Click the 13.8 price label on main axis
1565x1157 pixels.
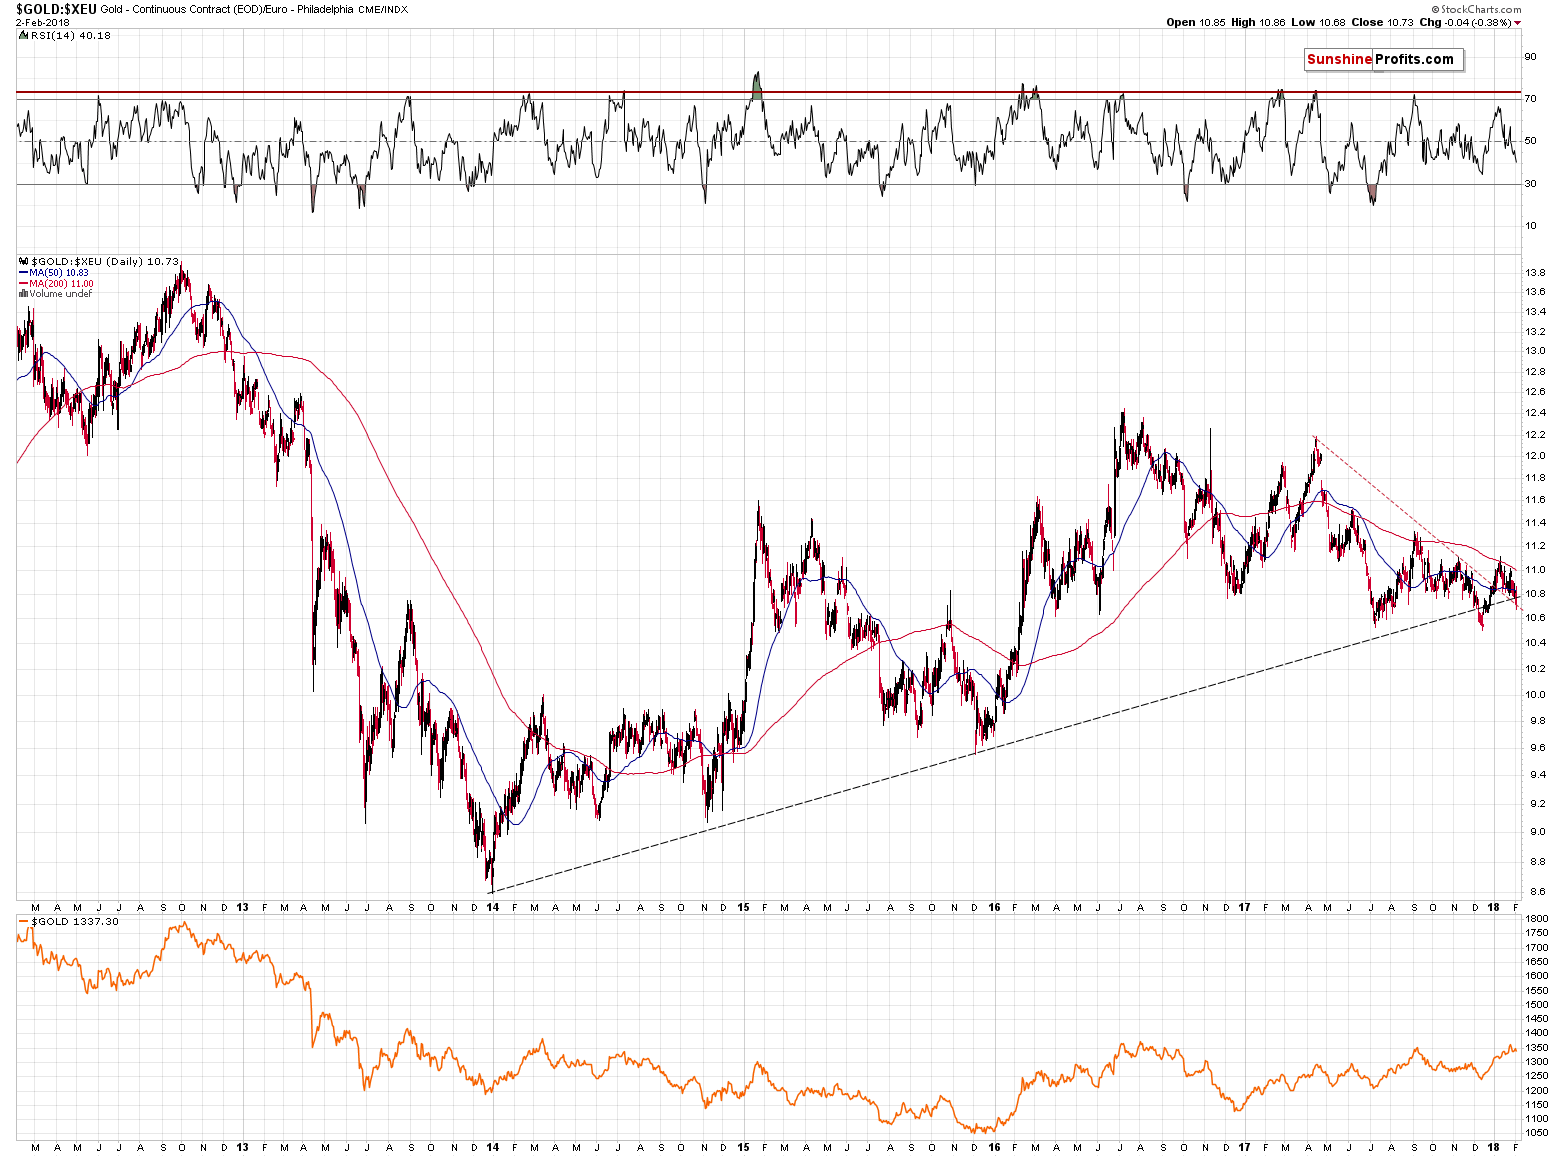tap(1535, 273)
